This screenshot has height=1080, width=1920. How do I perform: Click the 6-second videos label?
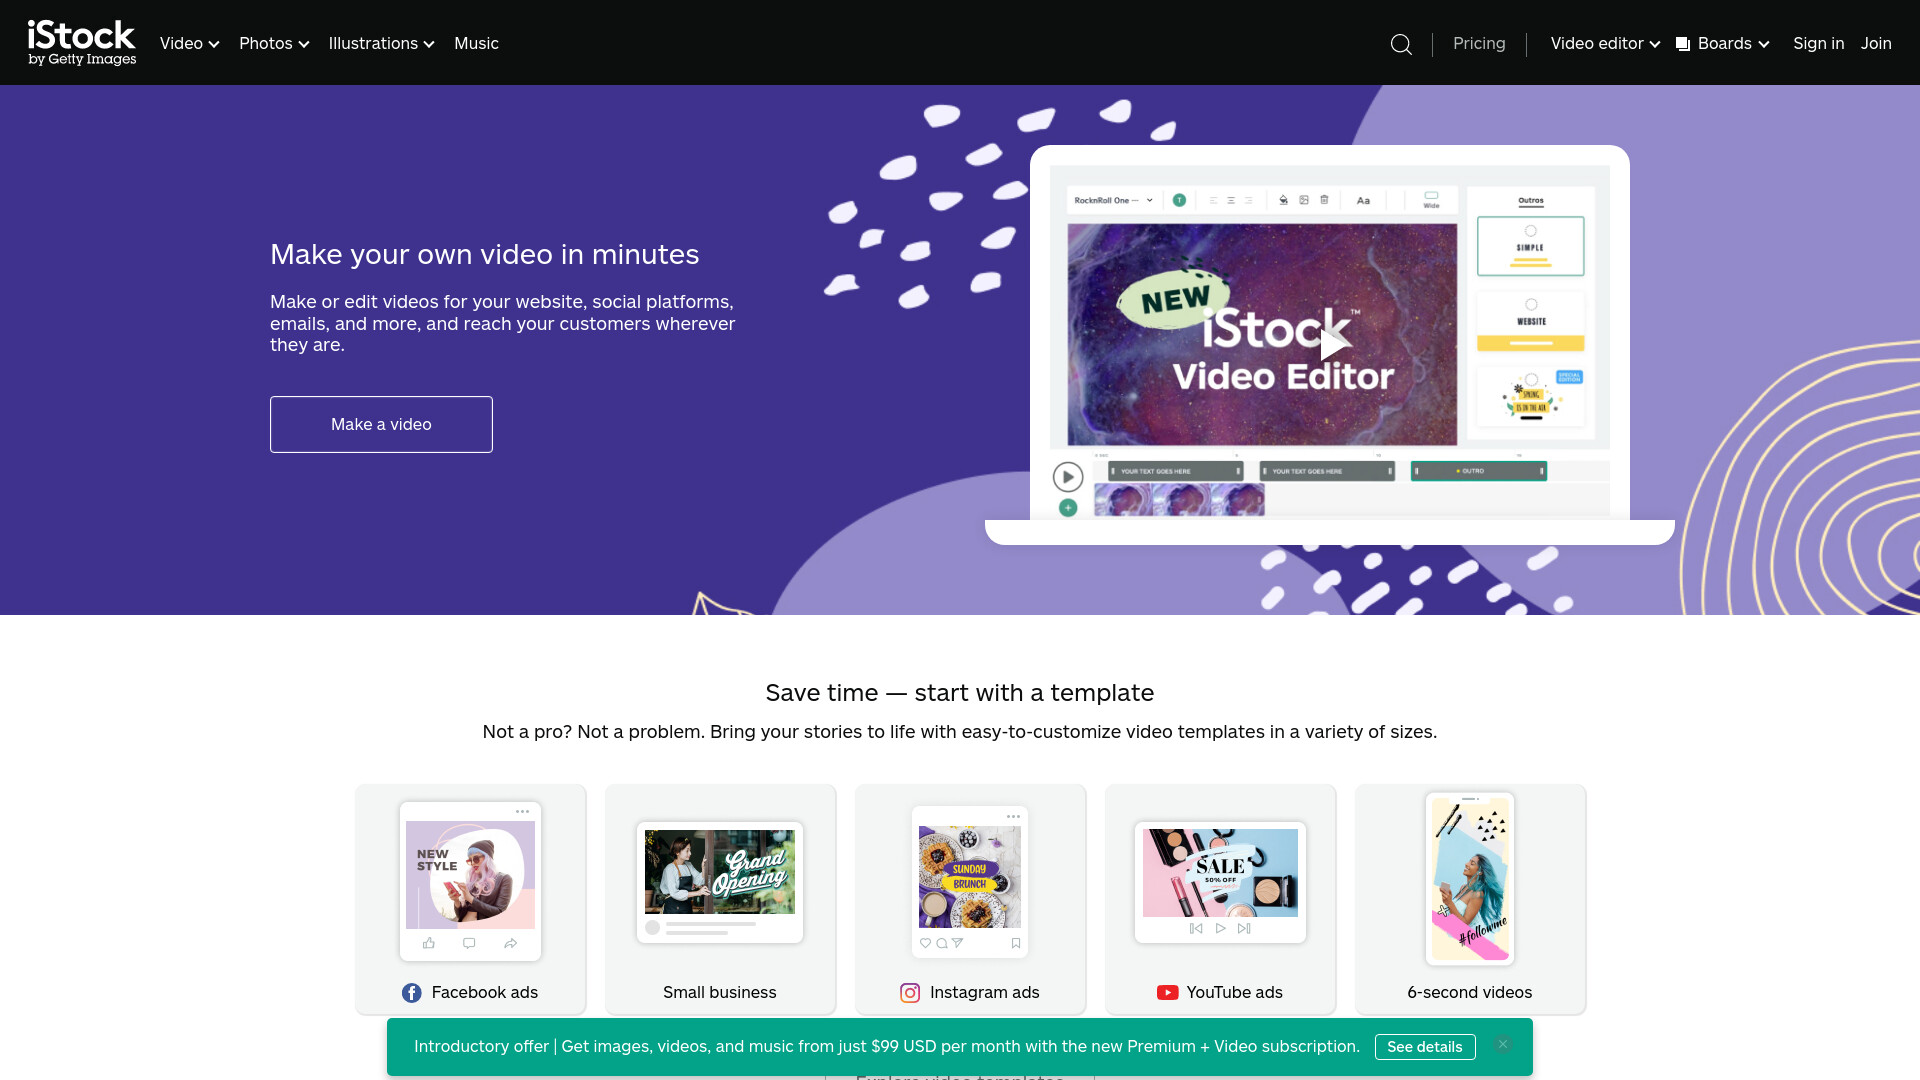pyautogui.click(x=1470, y=993)
